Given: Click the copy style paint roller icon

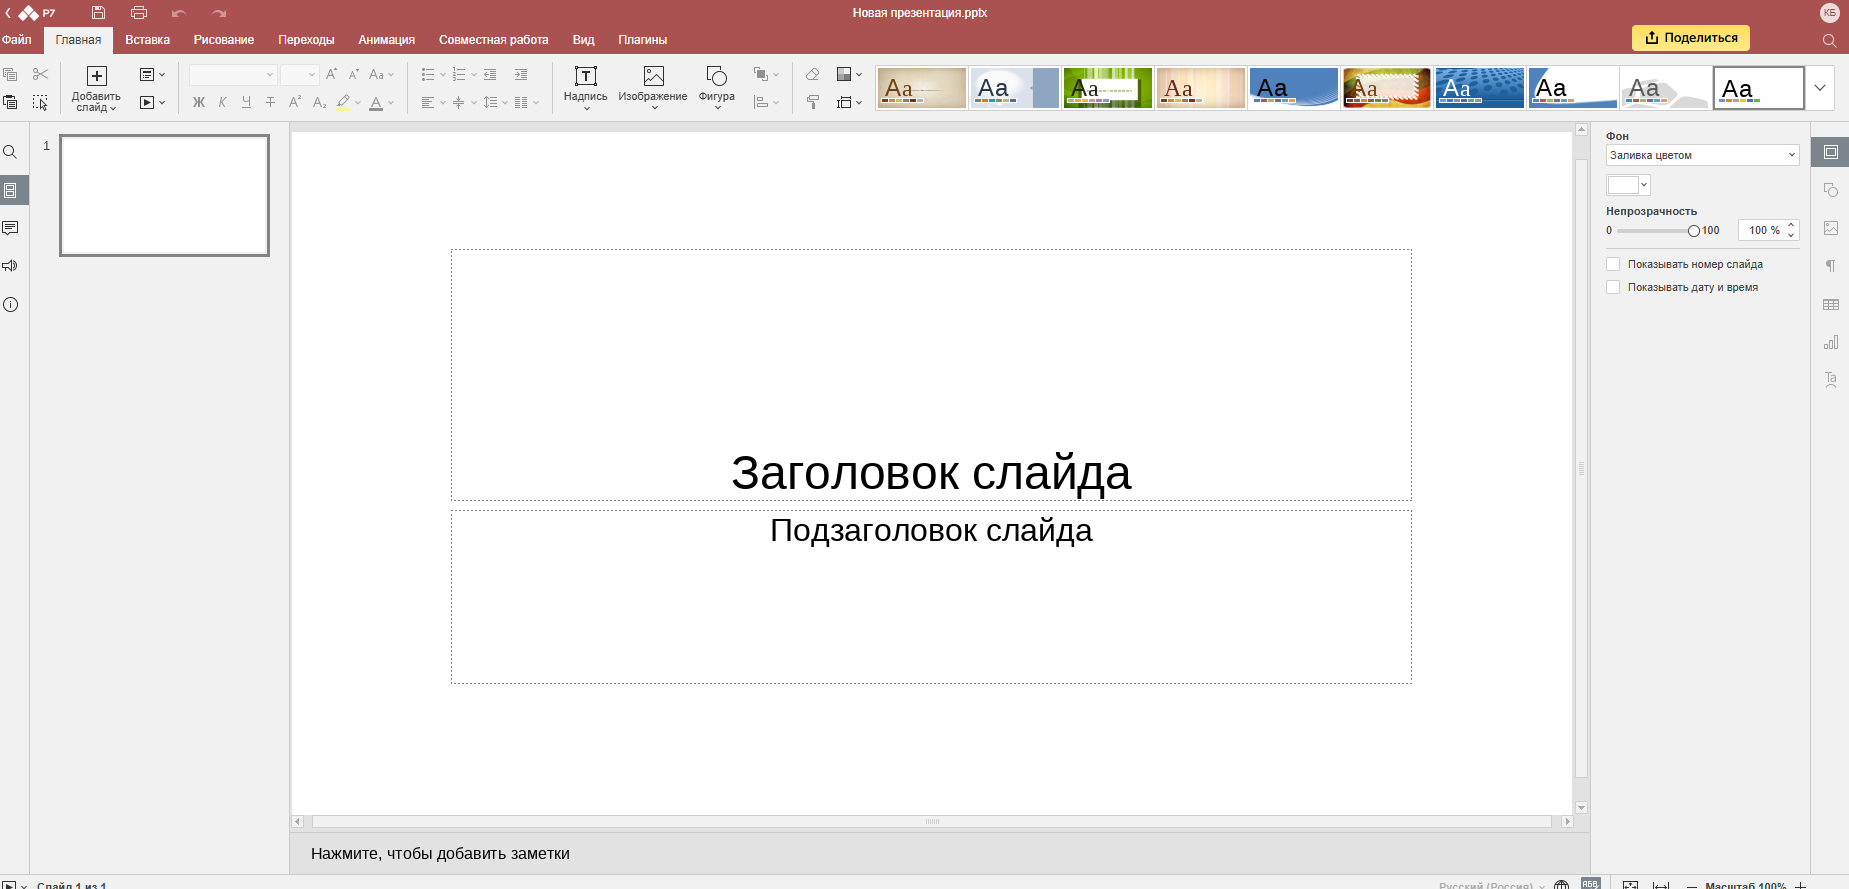Looking at the screenshot, I should click(812, 102).
